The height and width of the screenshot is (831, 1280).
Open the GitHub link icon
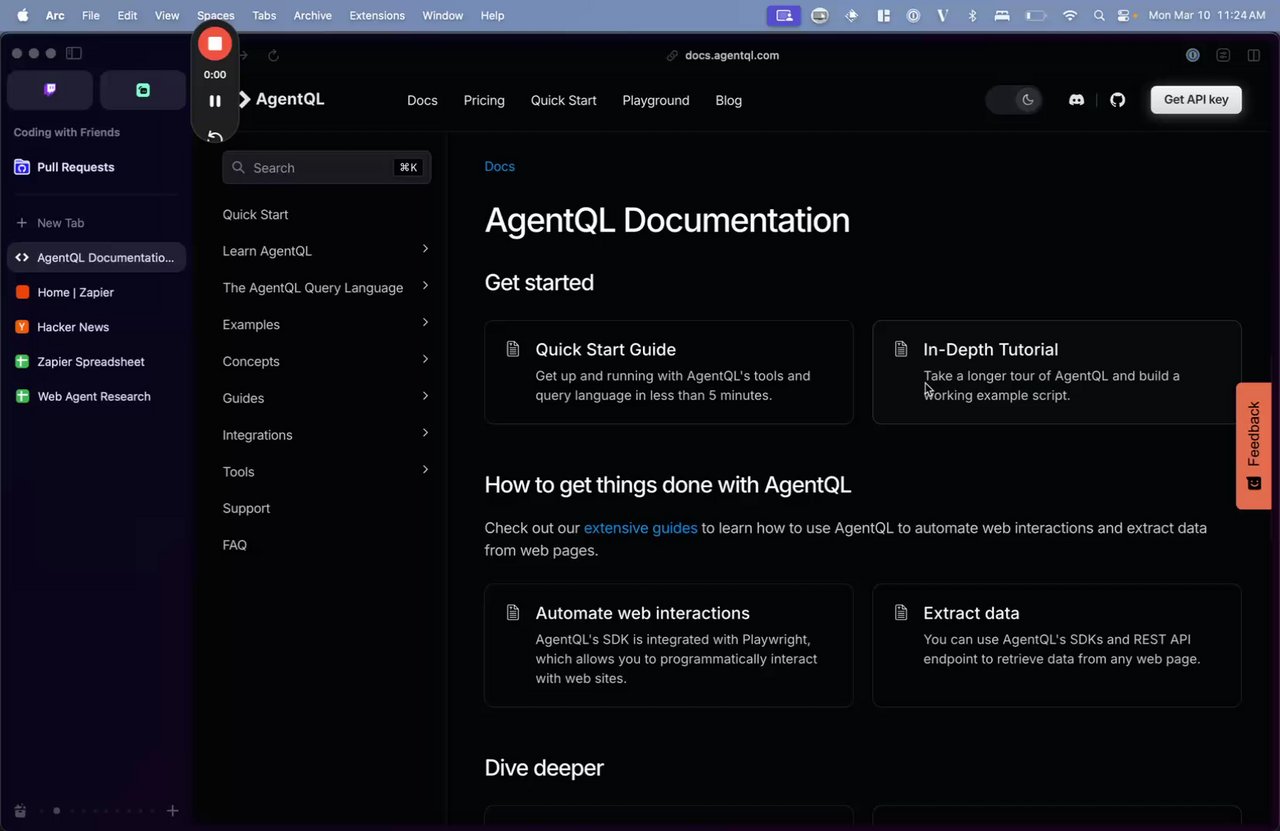pyautogui.click(x=1118, y=100)
